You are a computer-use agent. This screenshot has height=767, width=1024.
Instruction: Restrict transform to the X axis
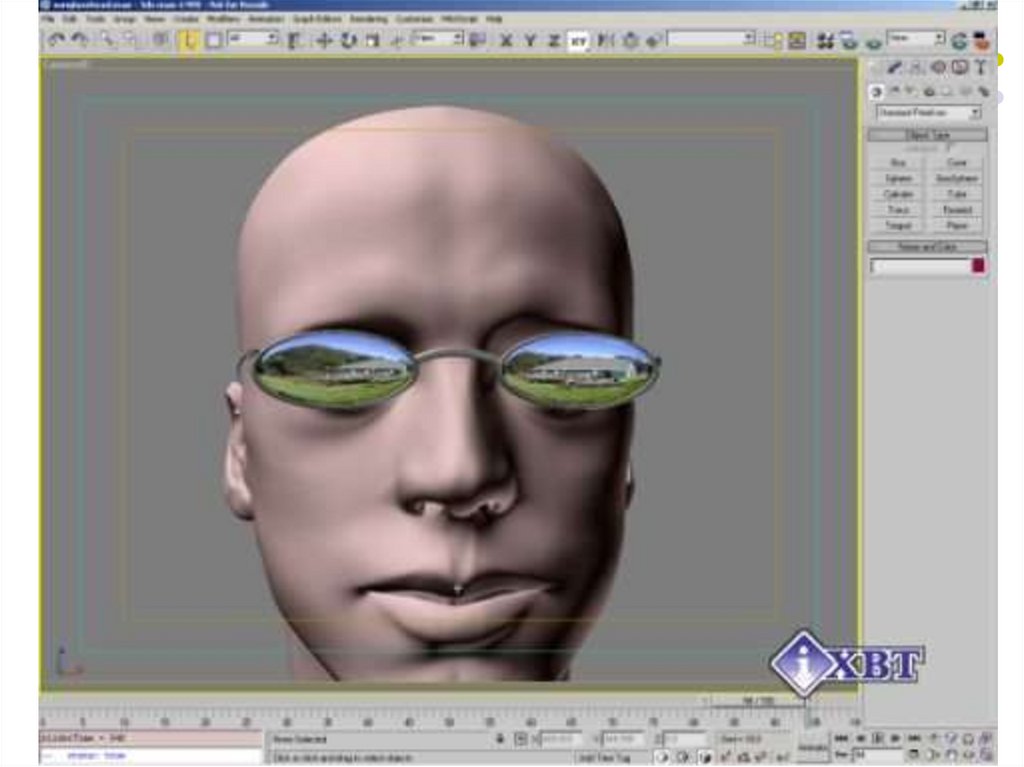506,40
